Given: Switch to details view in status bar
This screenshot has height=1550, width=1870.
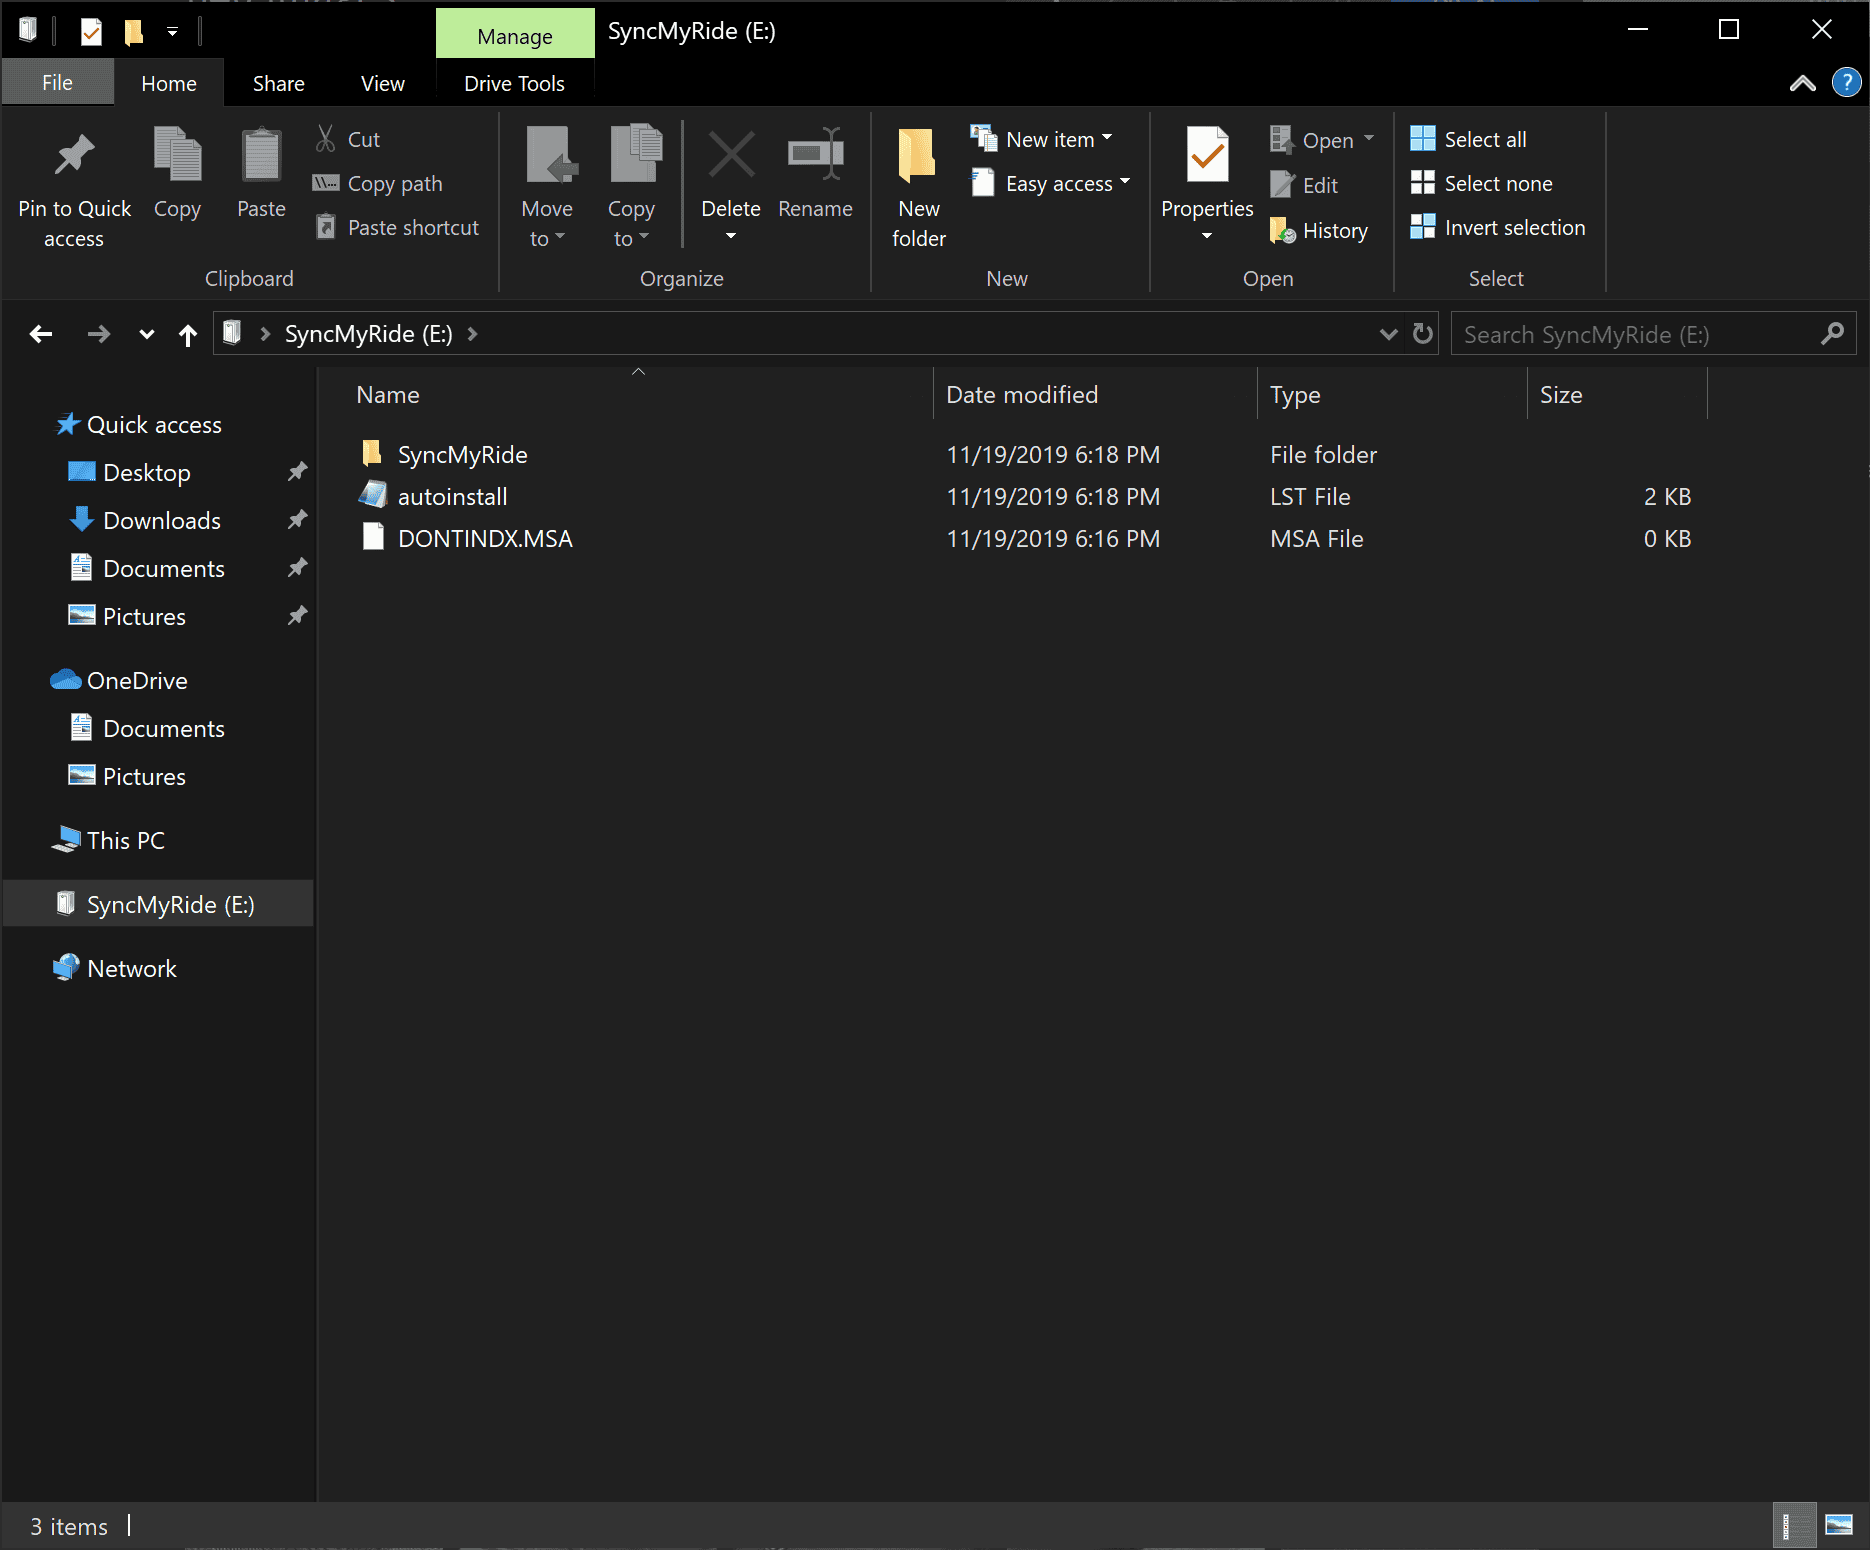Looking at the screenshot, I should click(x=1793, y=1525).
